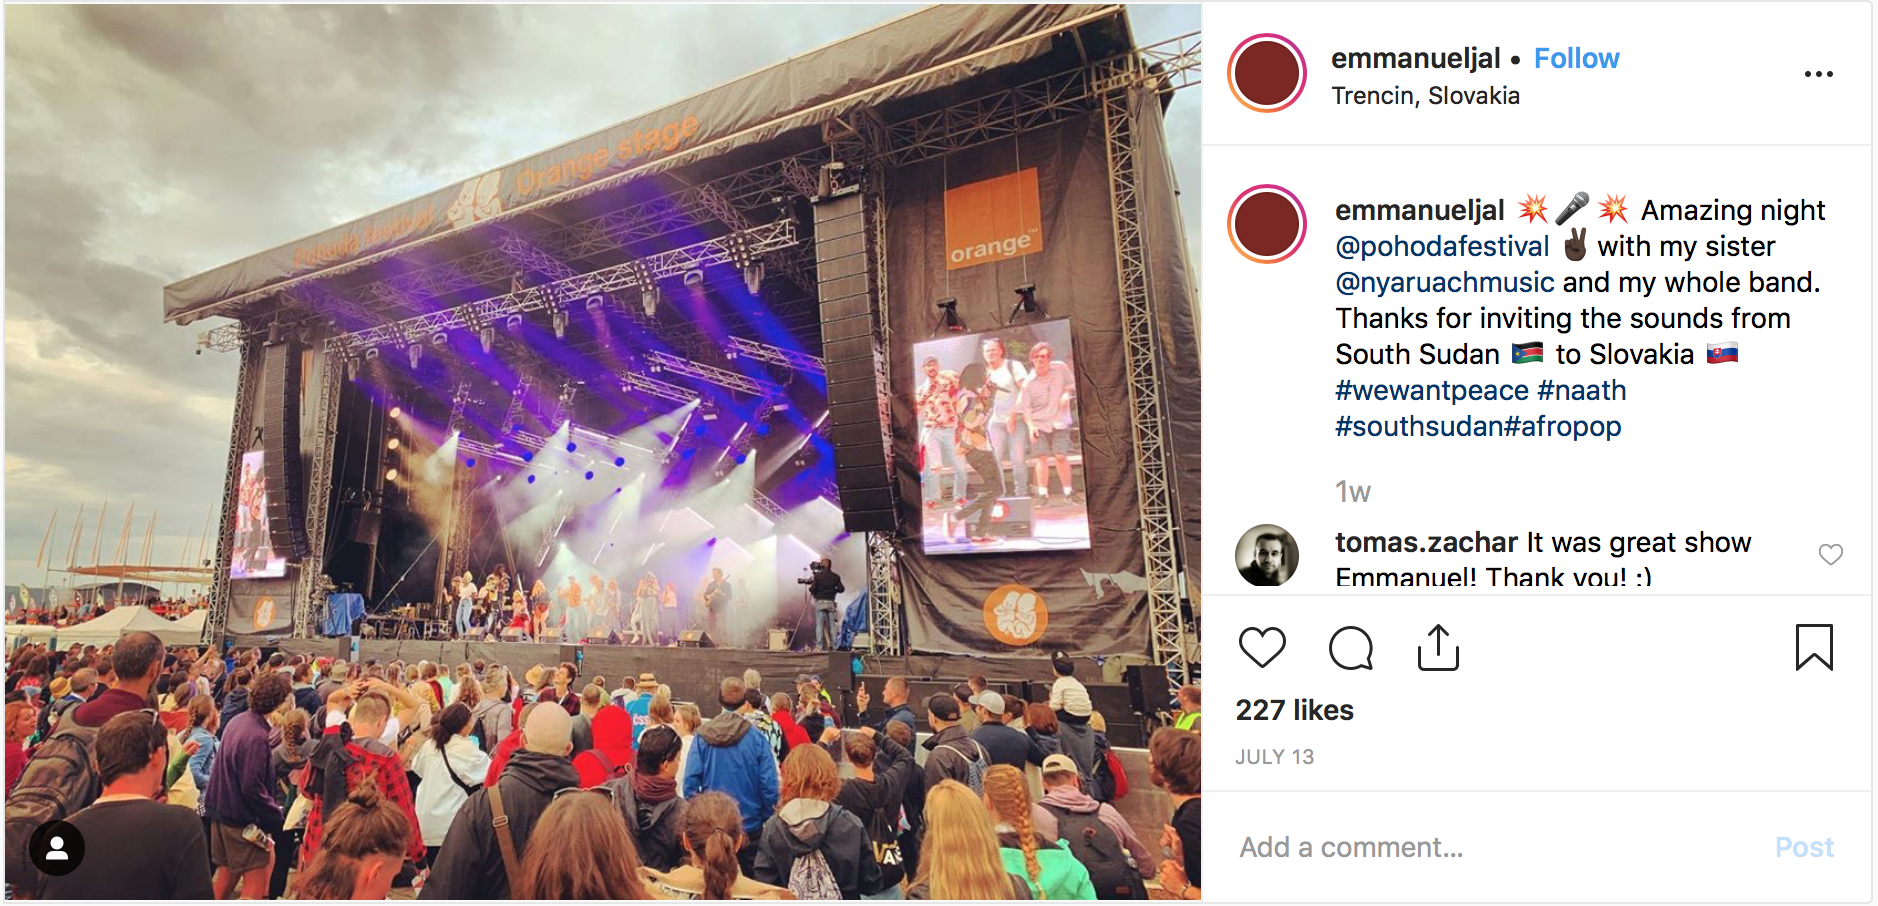
Task: Show tagged people icon on photo
Action: [x=57, y=848]
